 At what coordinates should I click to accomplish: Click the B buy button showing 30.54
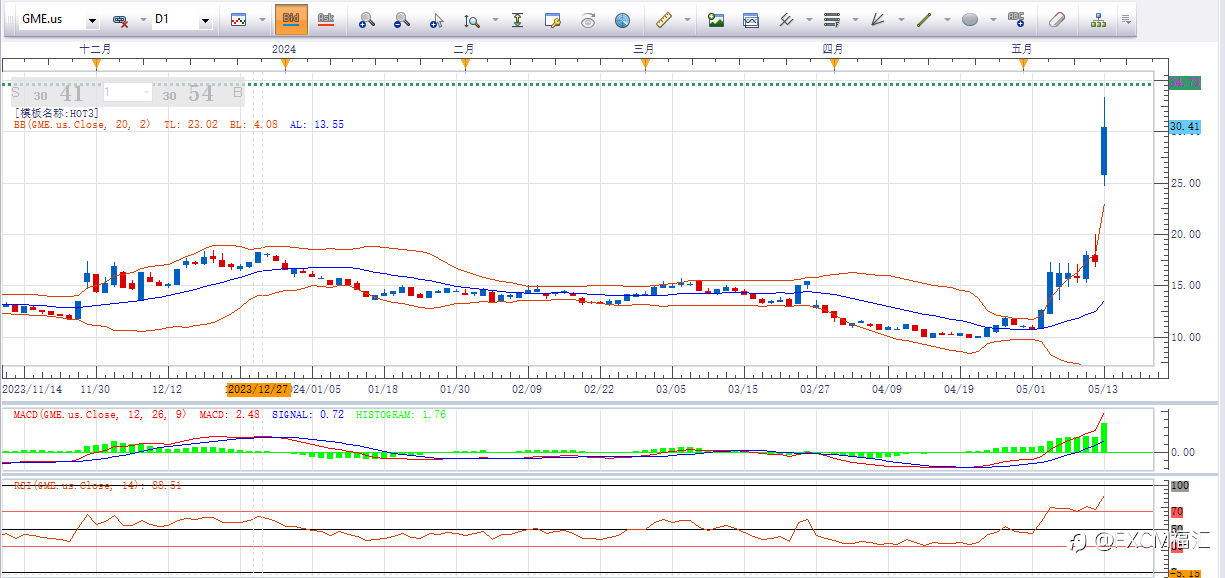(x=201, y=94)
